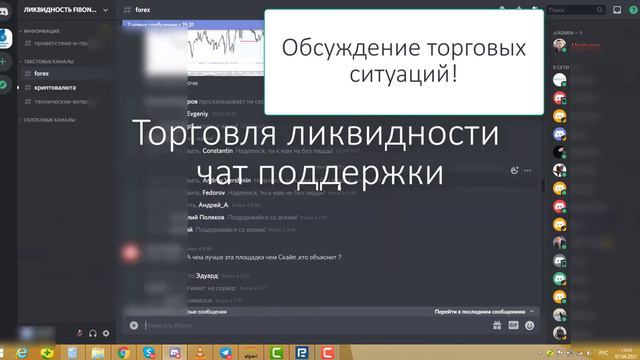The width and height of the screenshot is (640, 360).
Task: Select the blue server icon in sidebar
Action: [x=5, y=39]
